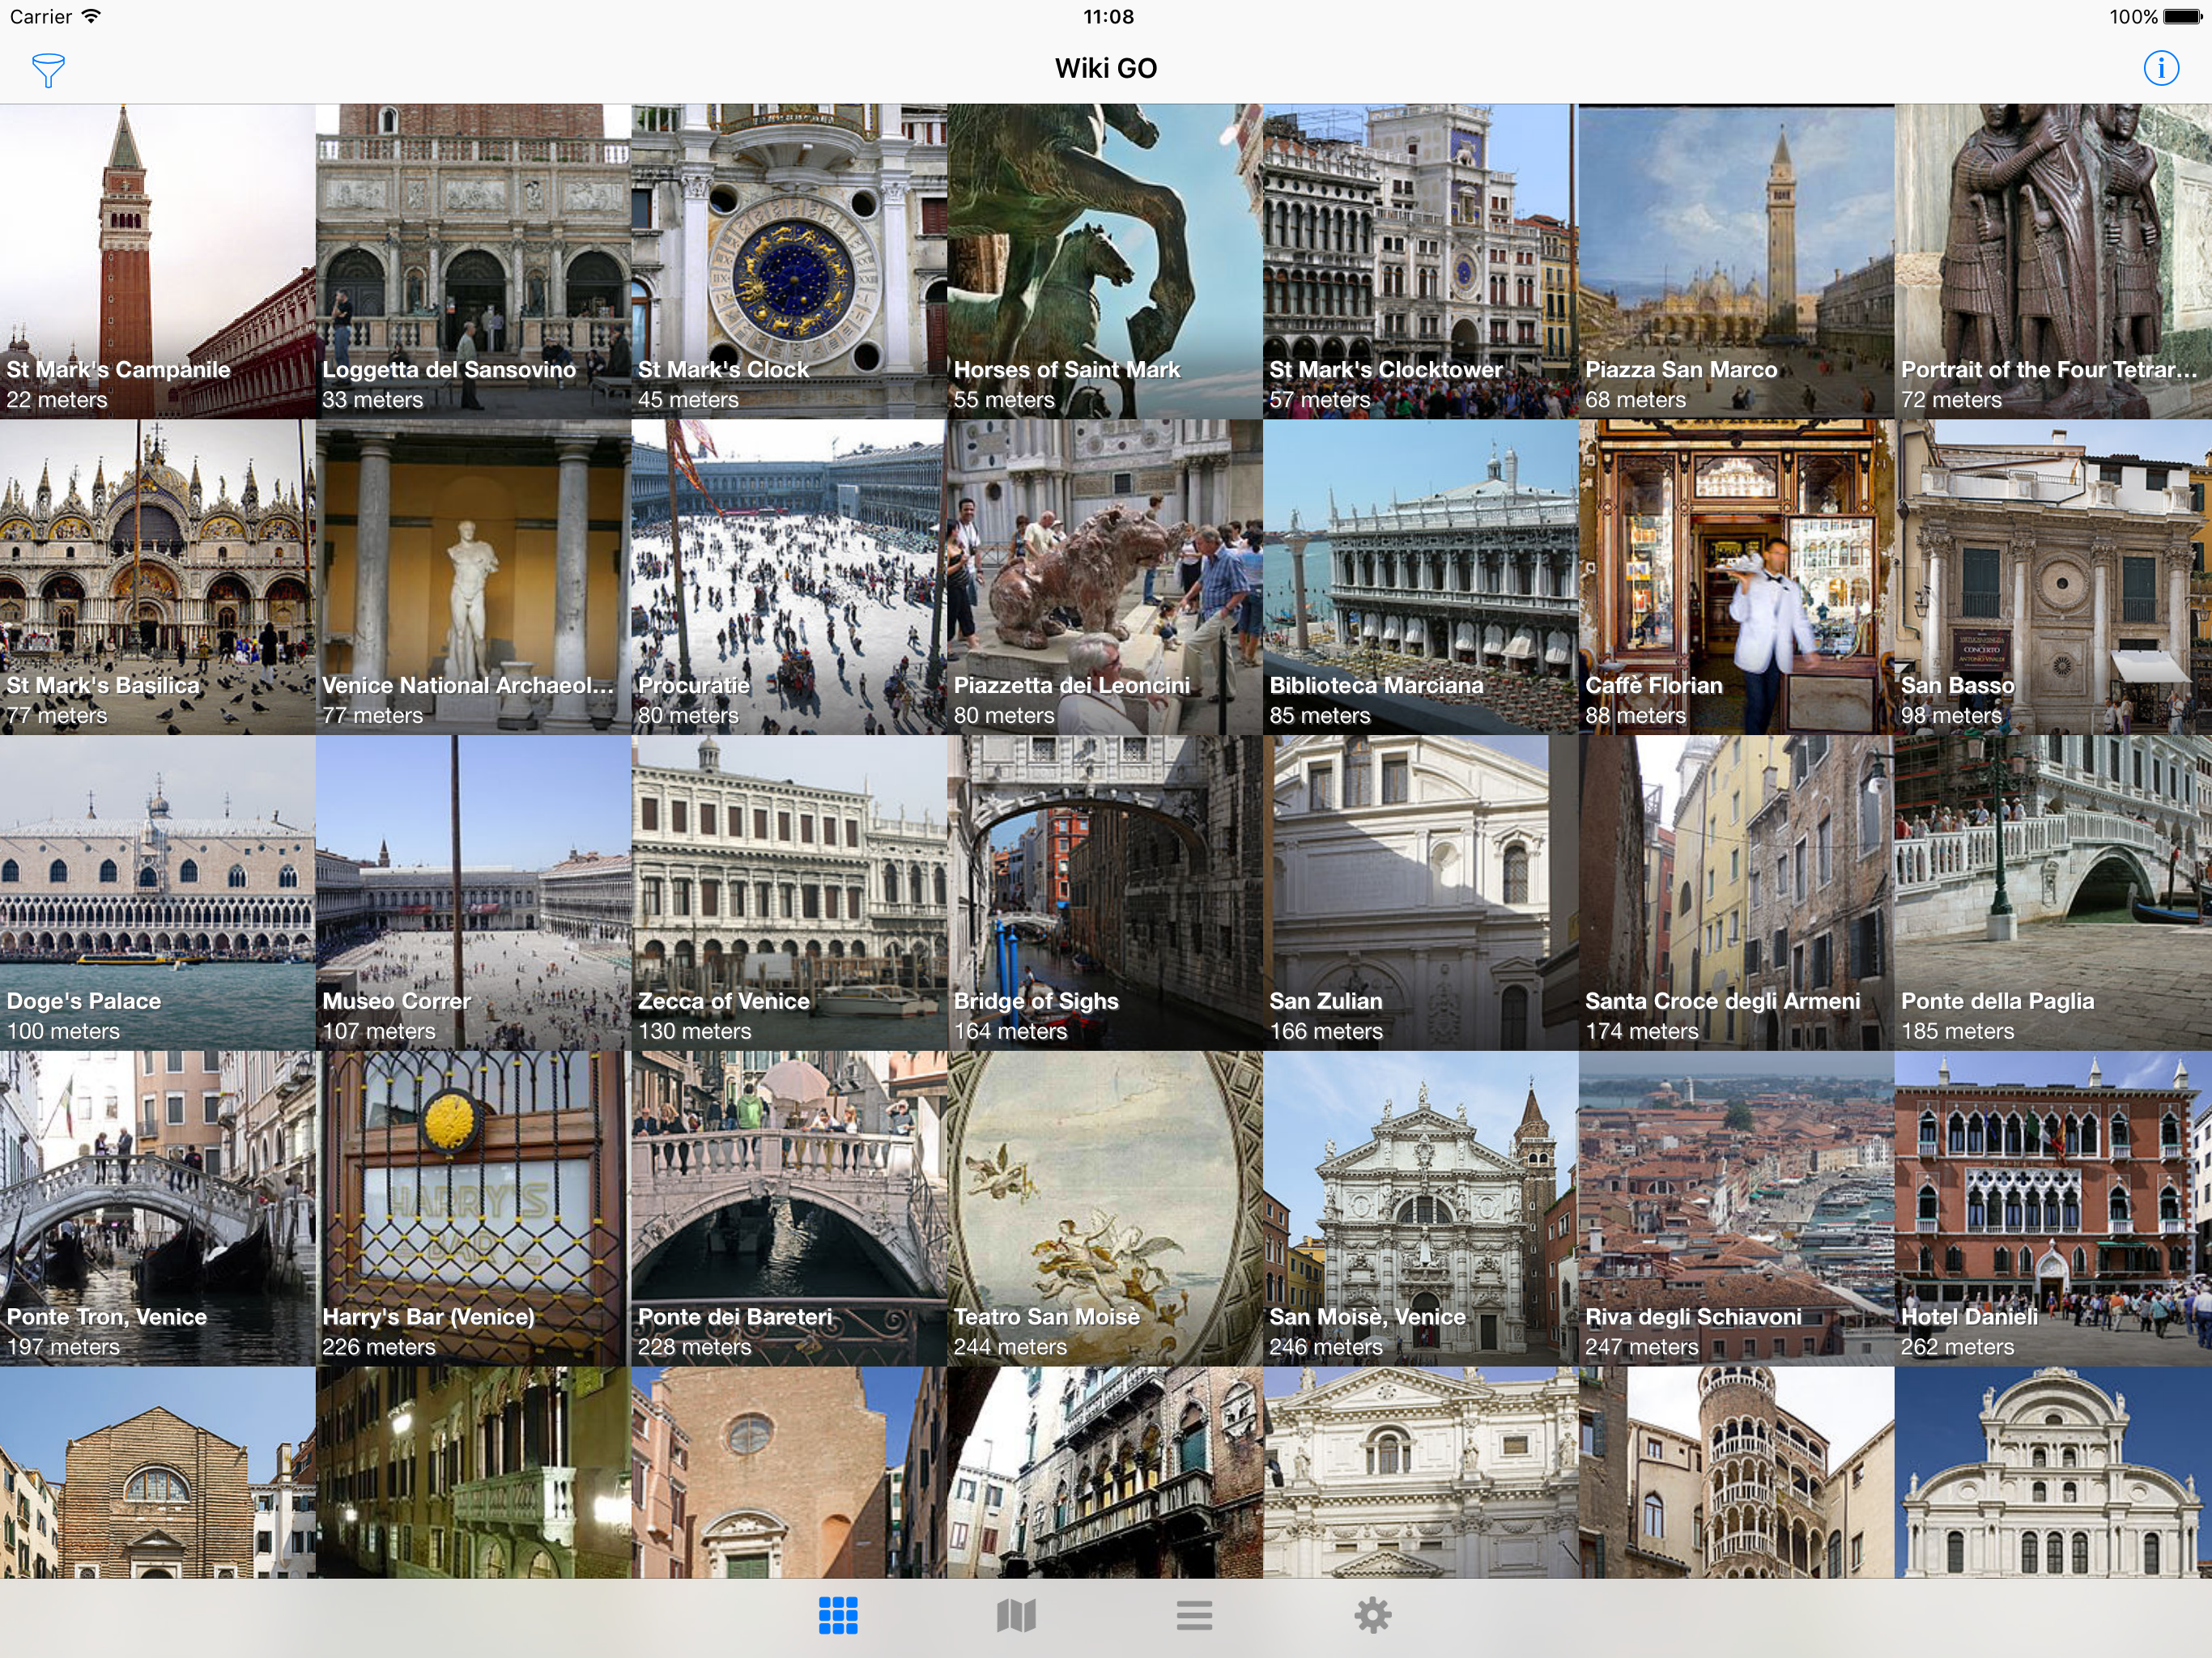Tap the Wiki GO title
The image size is (2212, 1658).
coord(1106,68)
